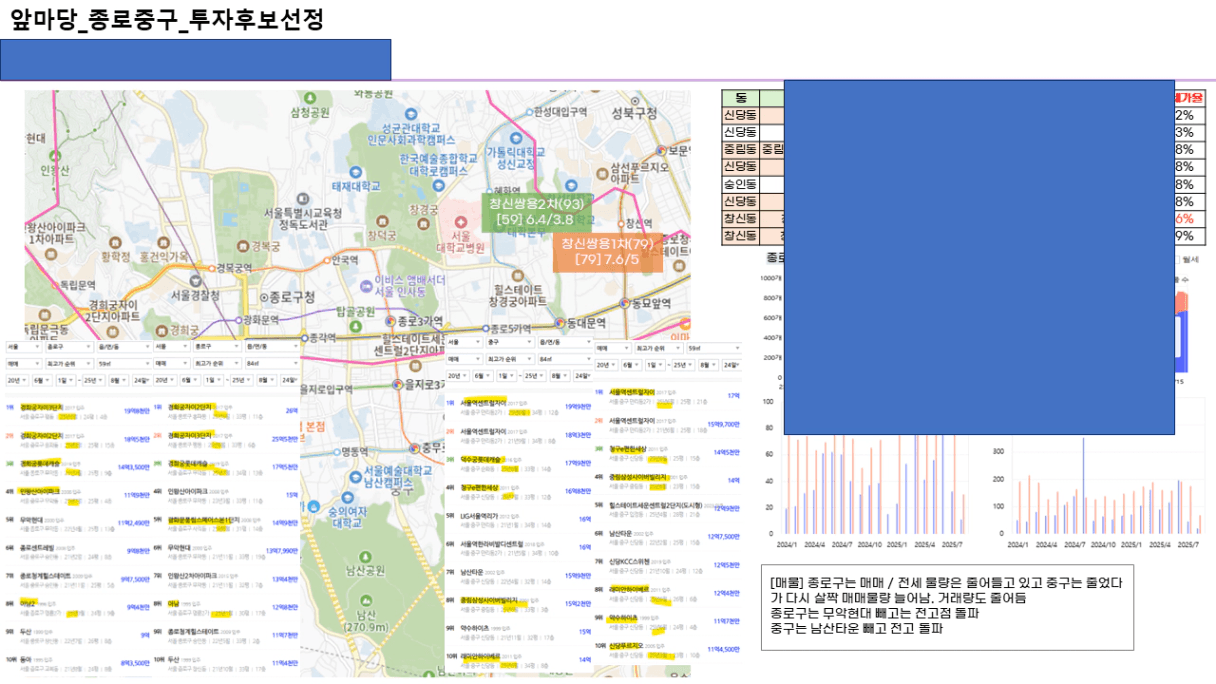Click the LIG서울역리가 16억 row
Screen dimensions: 1216x684
click(517, 519)
